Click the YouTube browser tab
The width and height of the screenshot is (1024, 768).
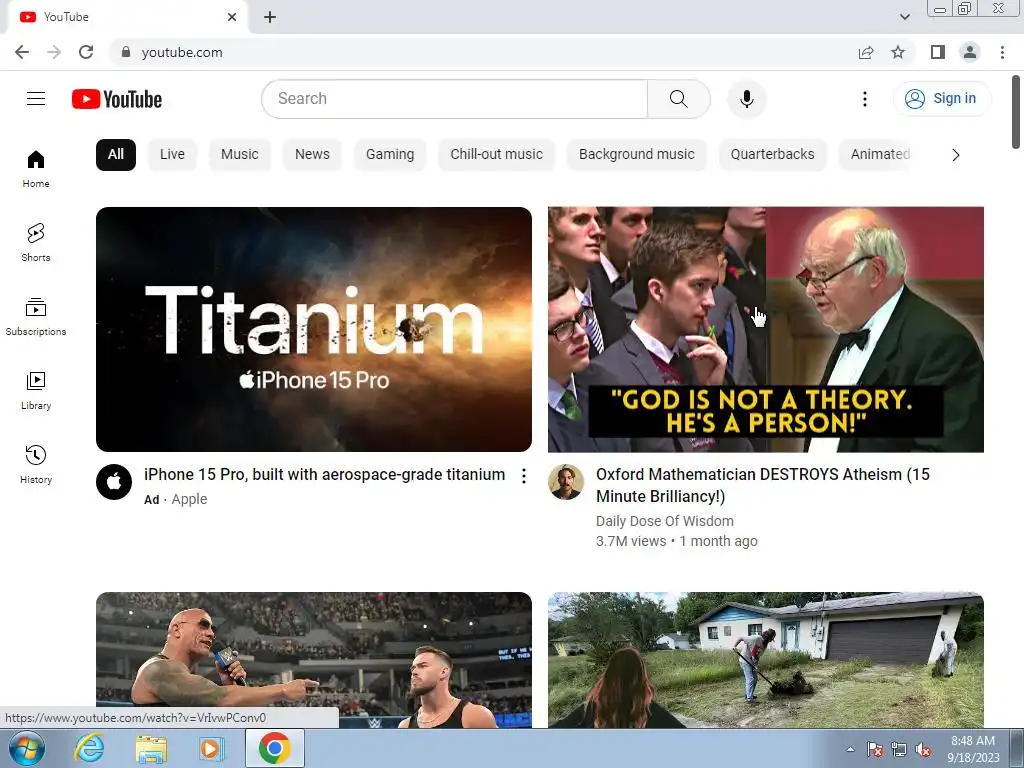pos(127,17)
